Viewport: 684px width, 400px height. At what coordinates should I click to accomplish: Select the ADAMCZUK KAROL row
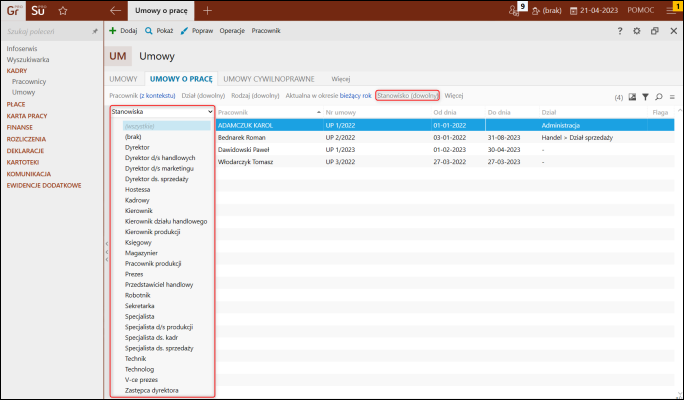pyautogui.click(x=445, y=125)
